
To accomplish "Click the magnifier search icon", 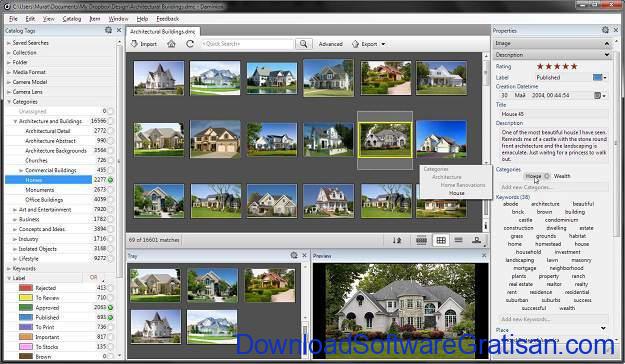I will point(303,44).
